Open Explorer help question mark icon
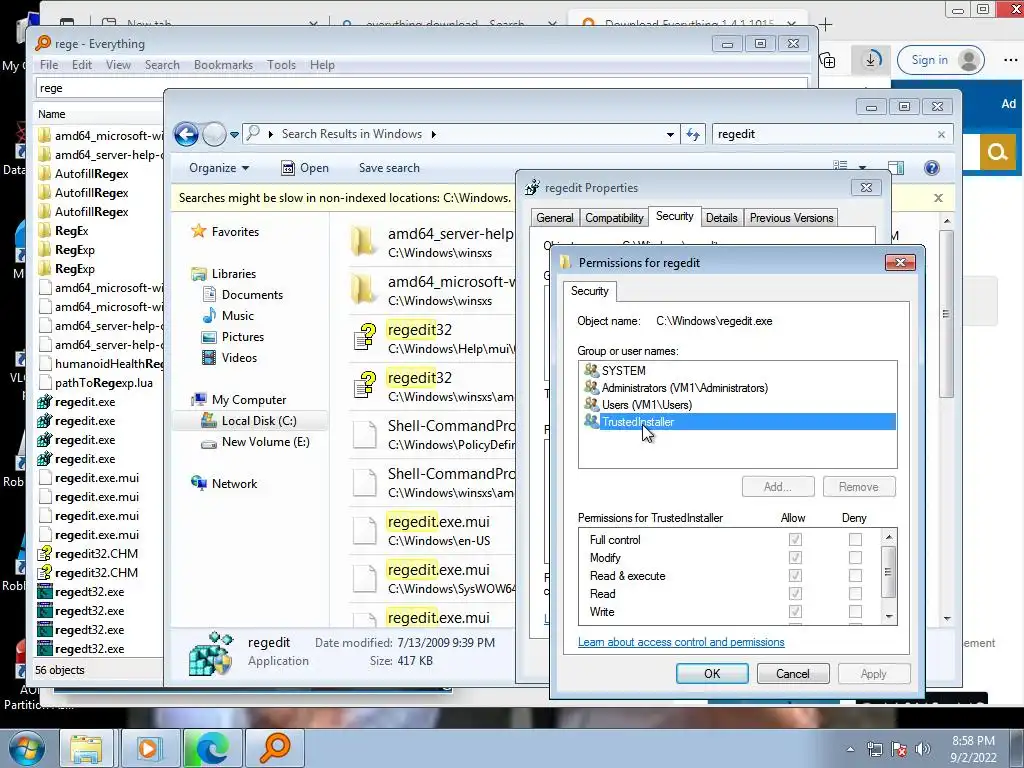The image size is (1024, 768). [932, 168]
